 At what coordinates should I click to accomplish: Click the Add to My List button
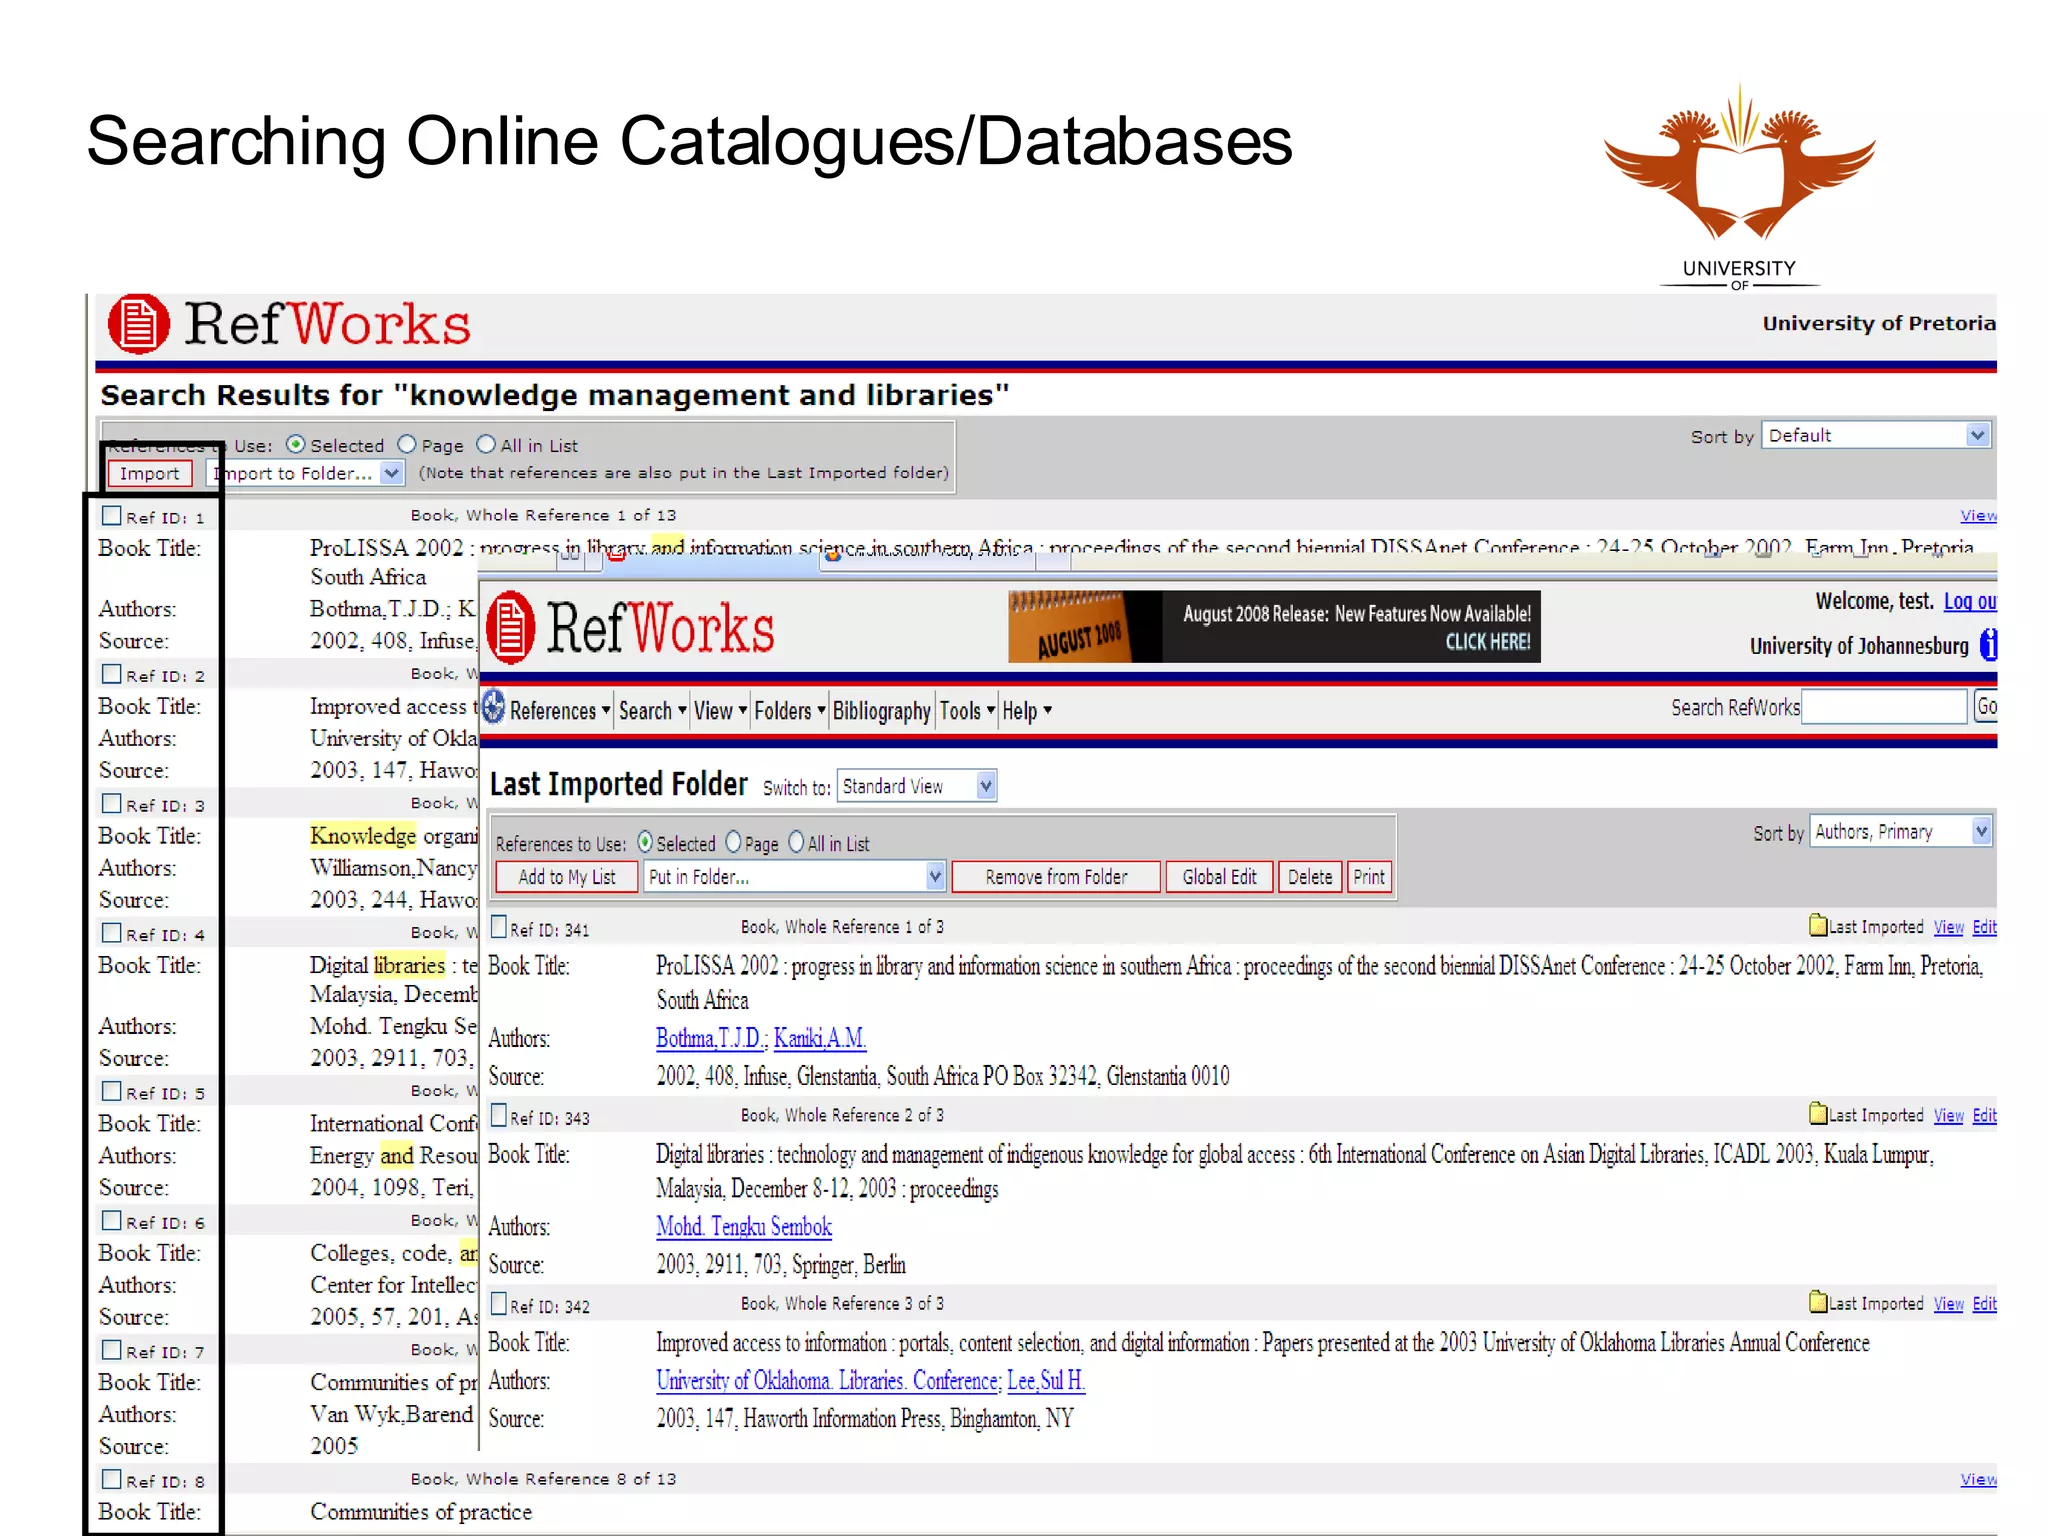coord(567,877)
